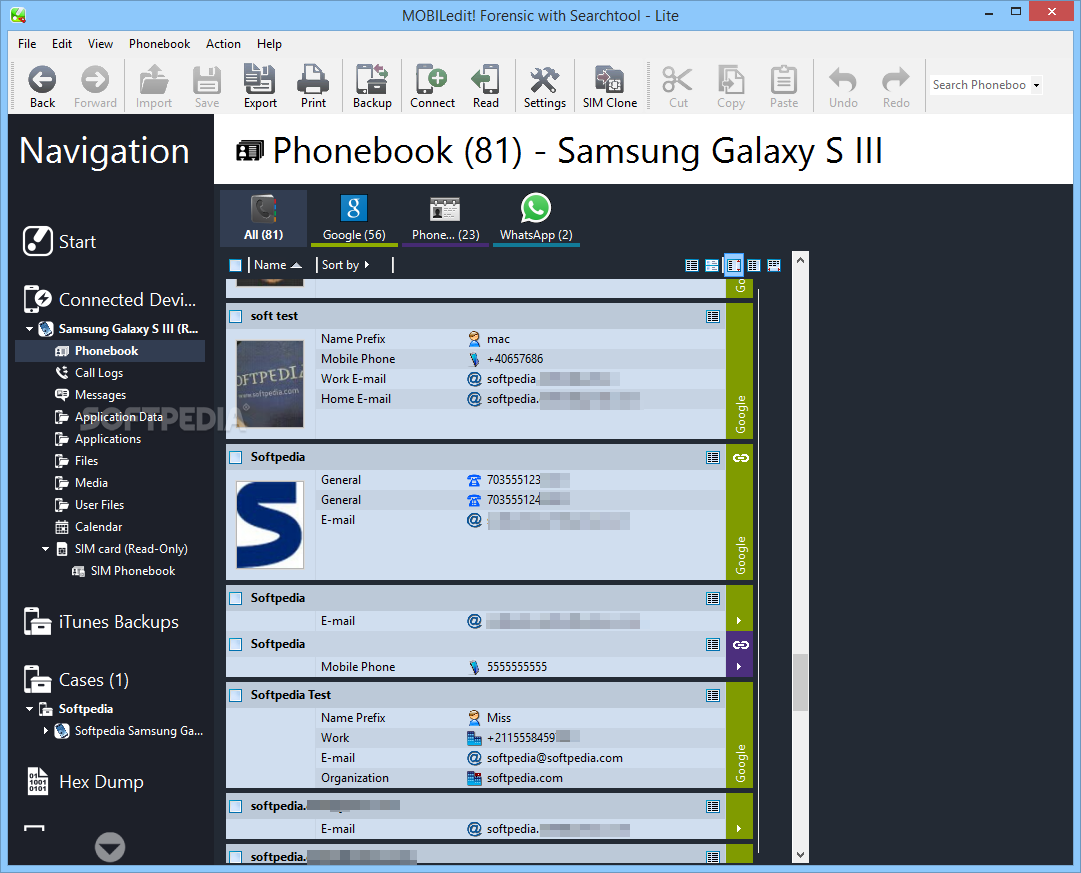Expand the Softpedia Mobile Phone contact arrow

[739, 667]
